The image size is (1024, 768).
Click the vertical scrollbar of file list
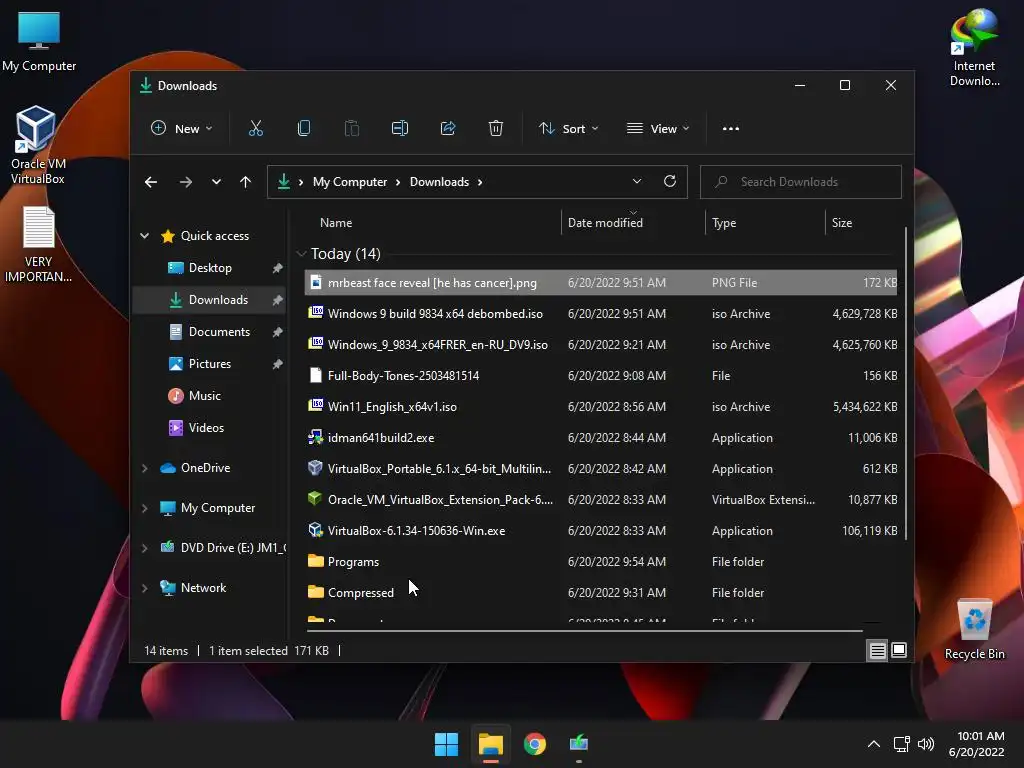coord(905,383)
